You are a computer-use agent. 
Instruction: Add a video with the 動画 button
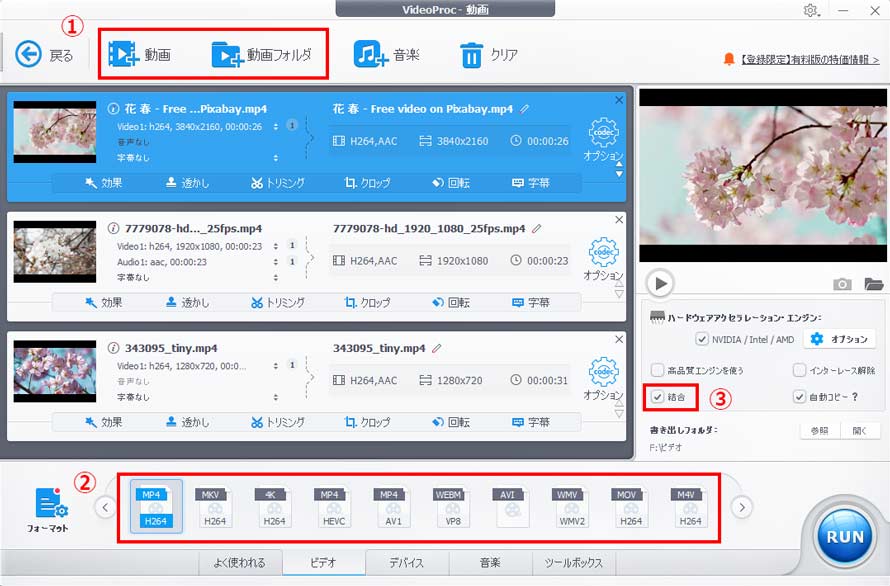140,55
